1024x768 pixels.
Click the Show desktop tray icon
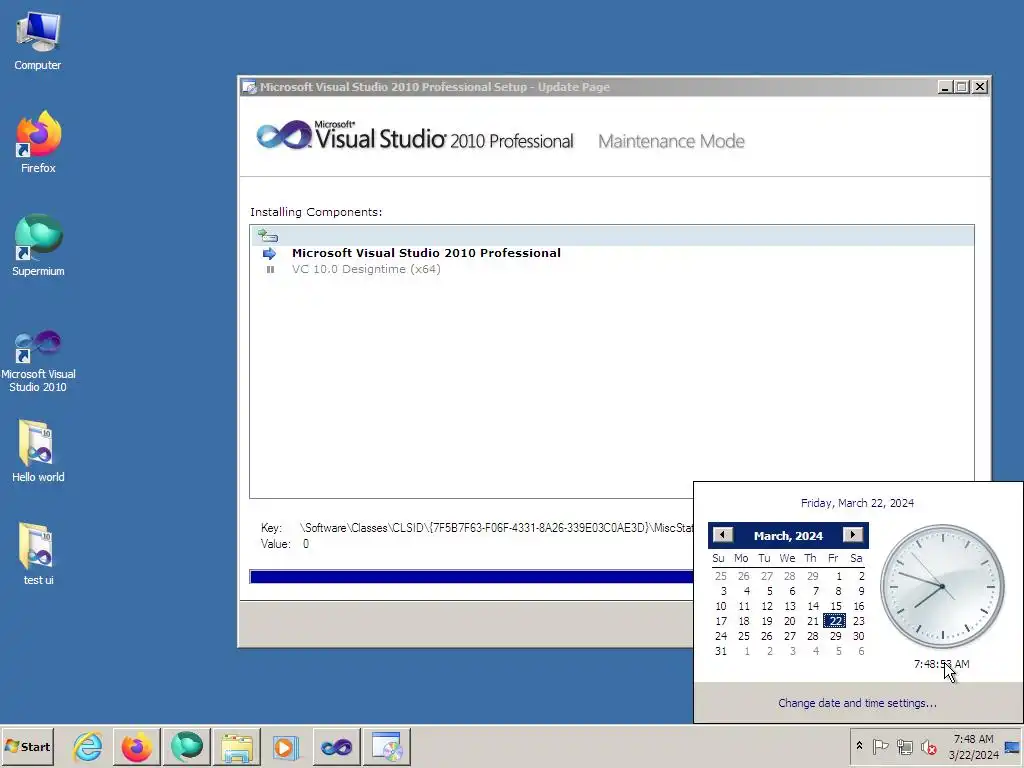click(x=1013, y=746)
